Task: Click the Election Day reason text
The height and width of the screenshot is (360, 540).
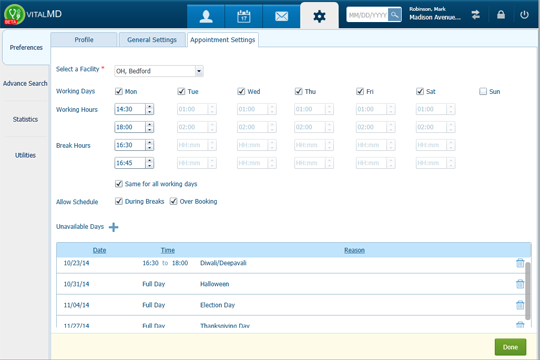Action: pos(217,305)
